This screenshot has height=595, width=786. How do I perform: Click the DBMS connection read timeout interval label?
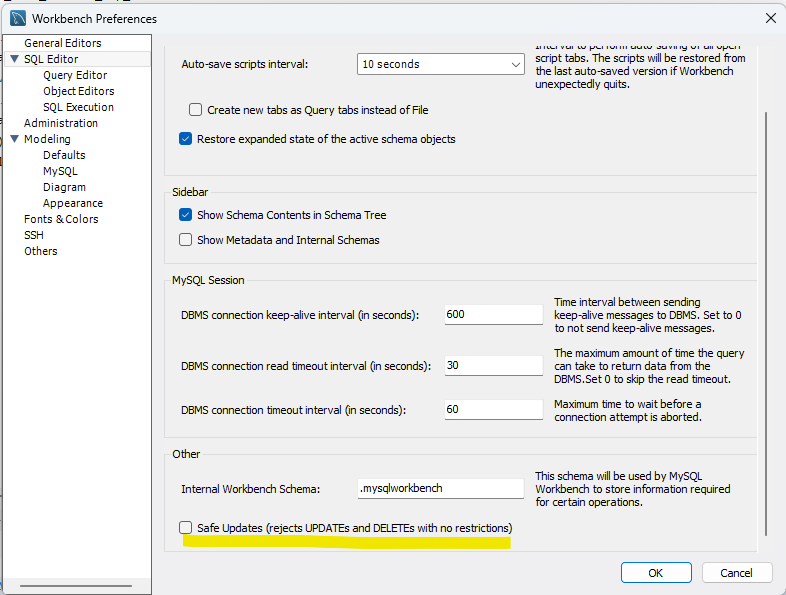coord(306,366)
